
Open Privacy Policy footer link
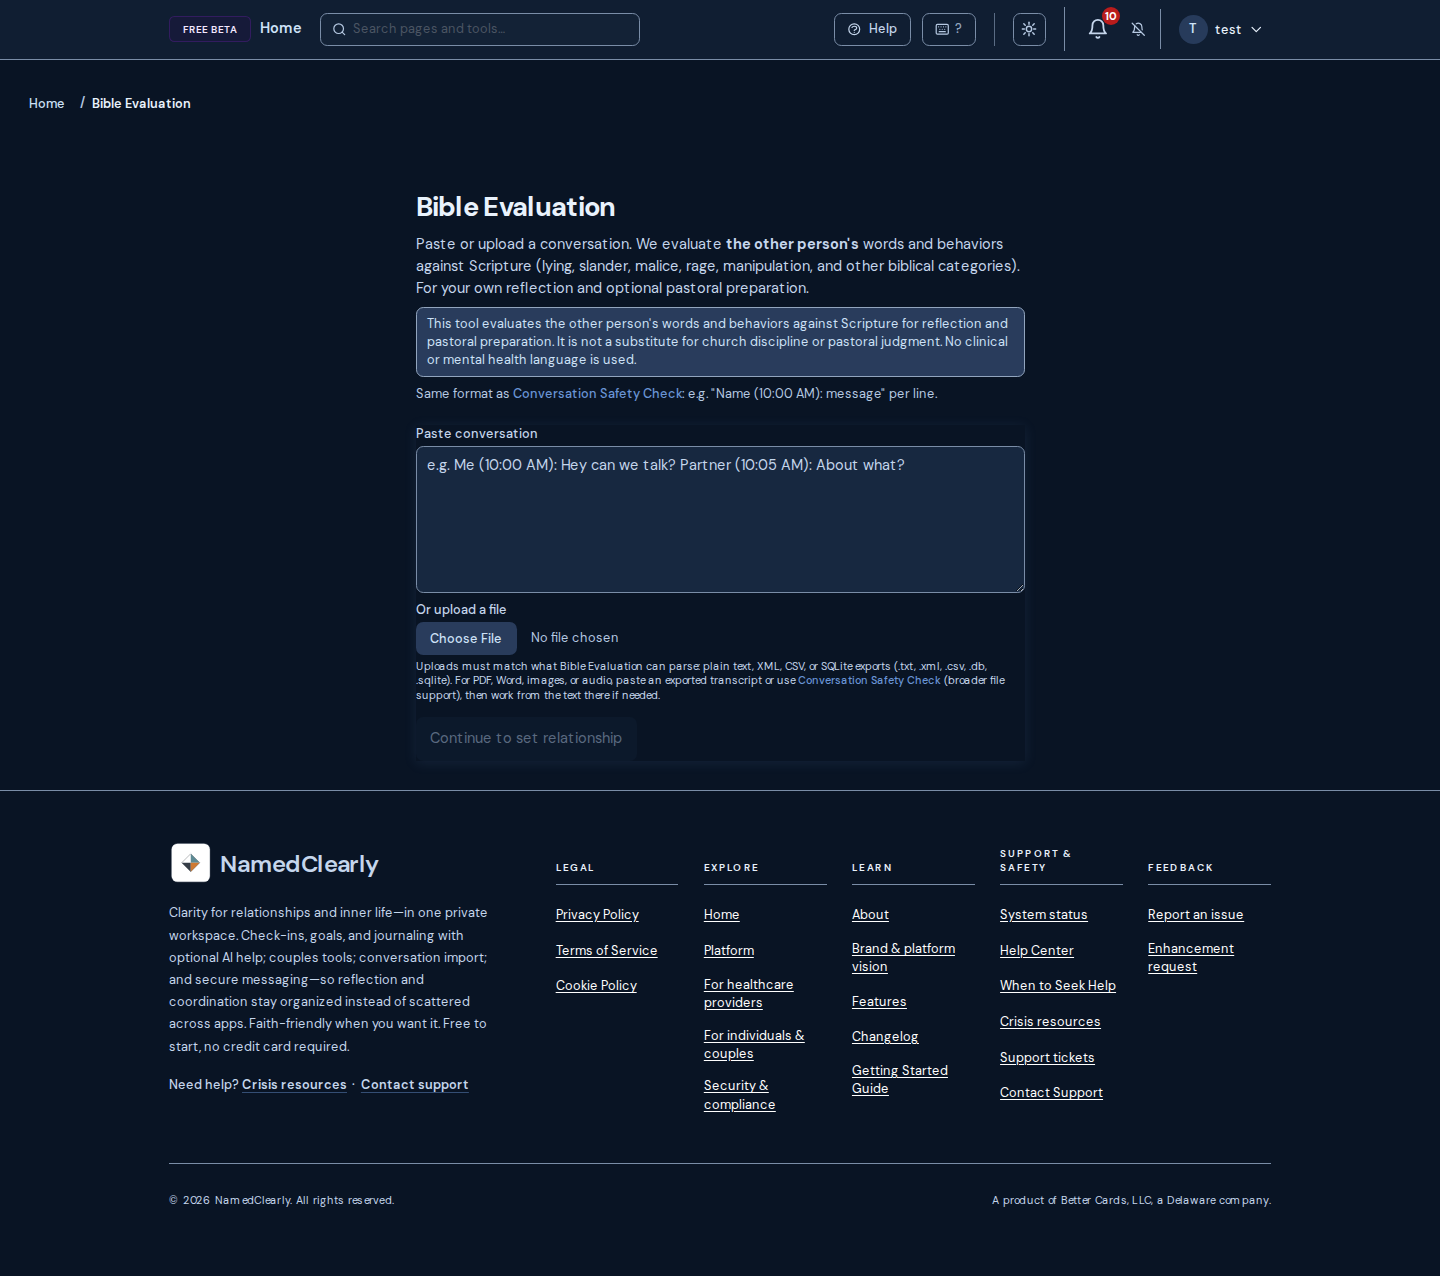coord(597,914)
